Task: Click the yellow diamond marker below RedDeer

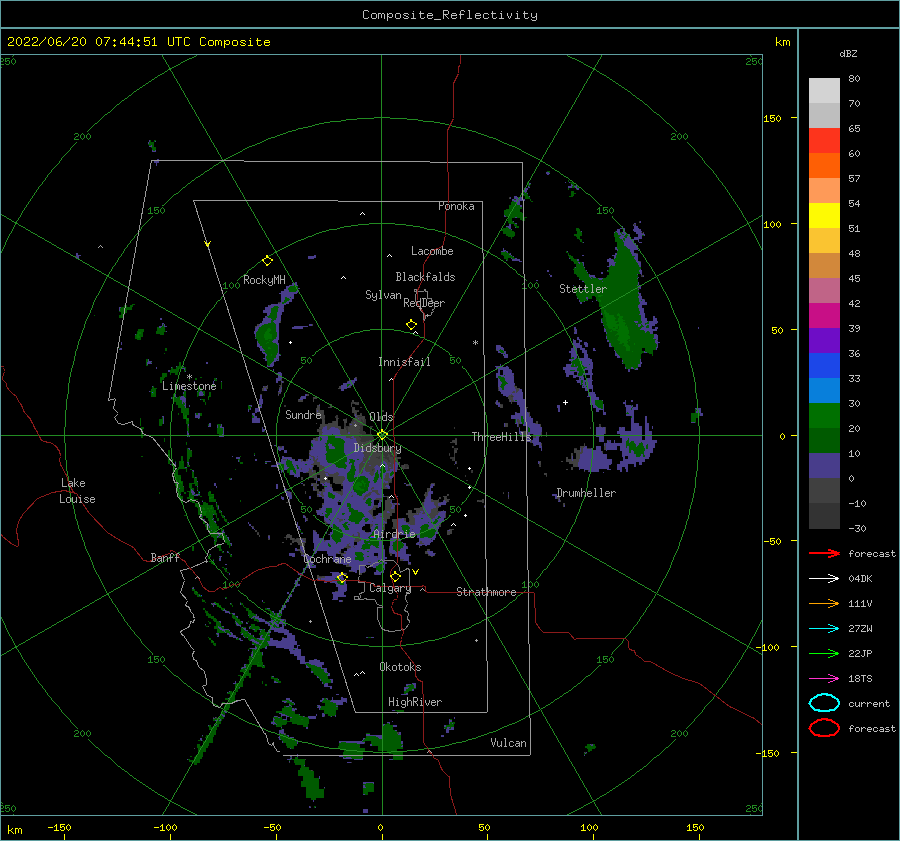Action: pos(412,325)
